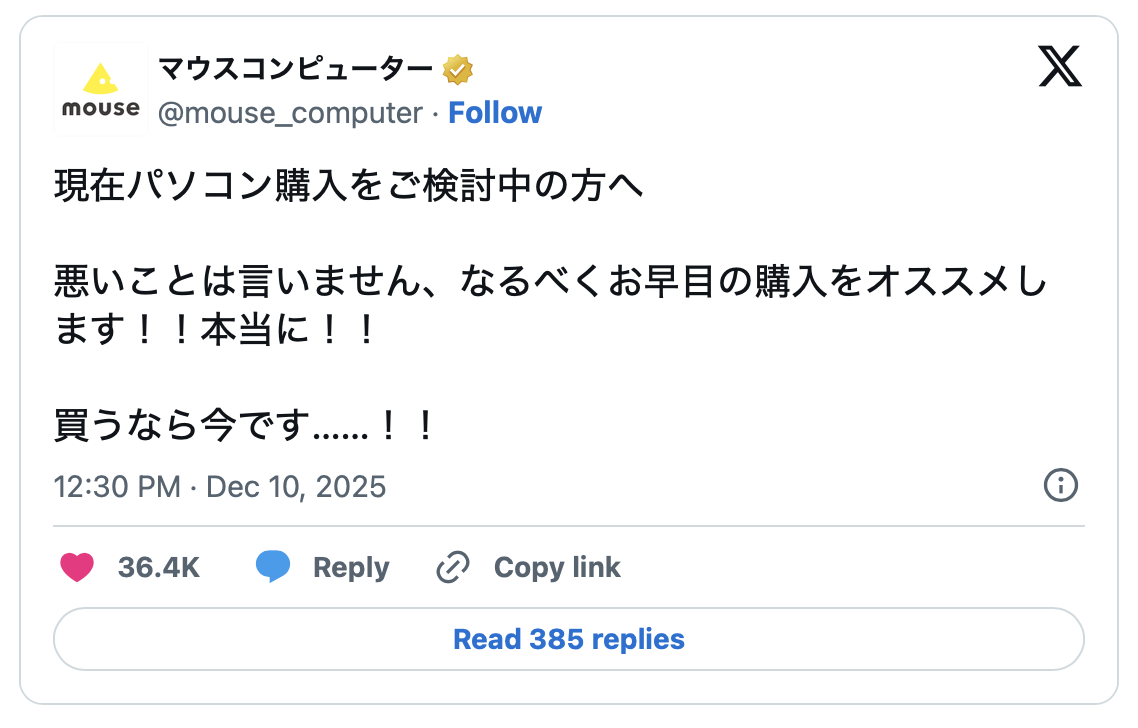Click the Copy link text label
Screen dimensions: 1138x728
pos(557,567)
